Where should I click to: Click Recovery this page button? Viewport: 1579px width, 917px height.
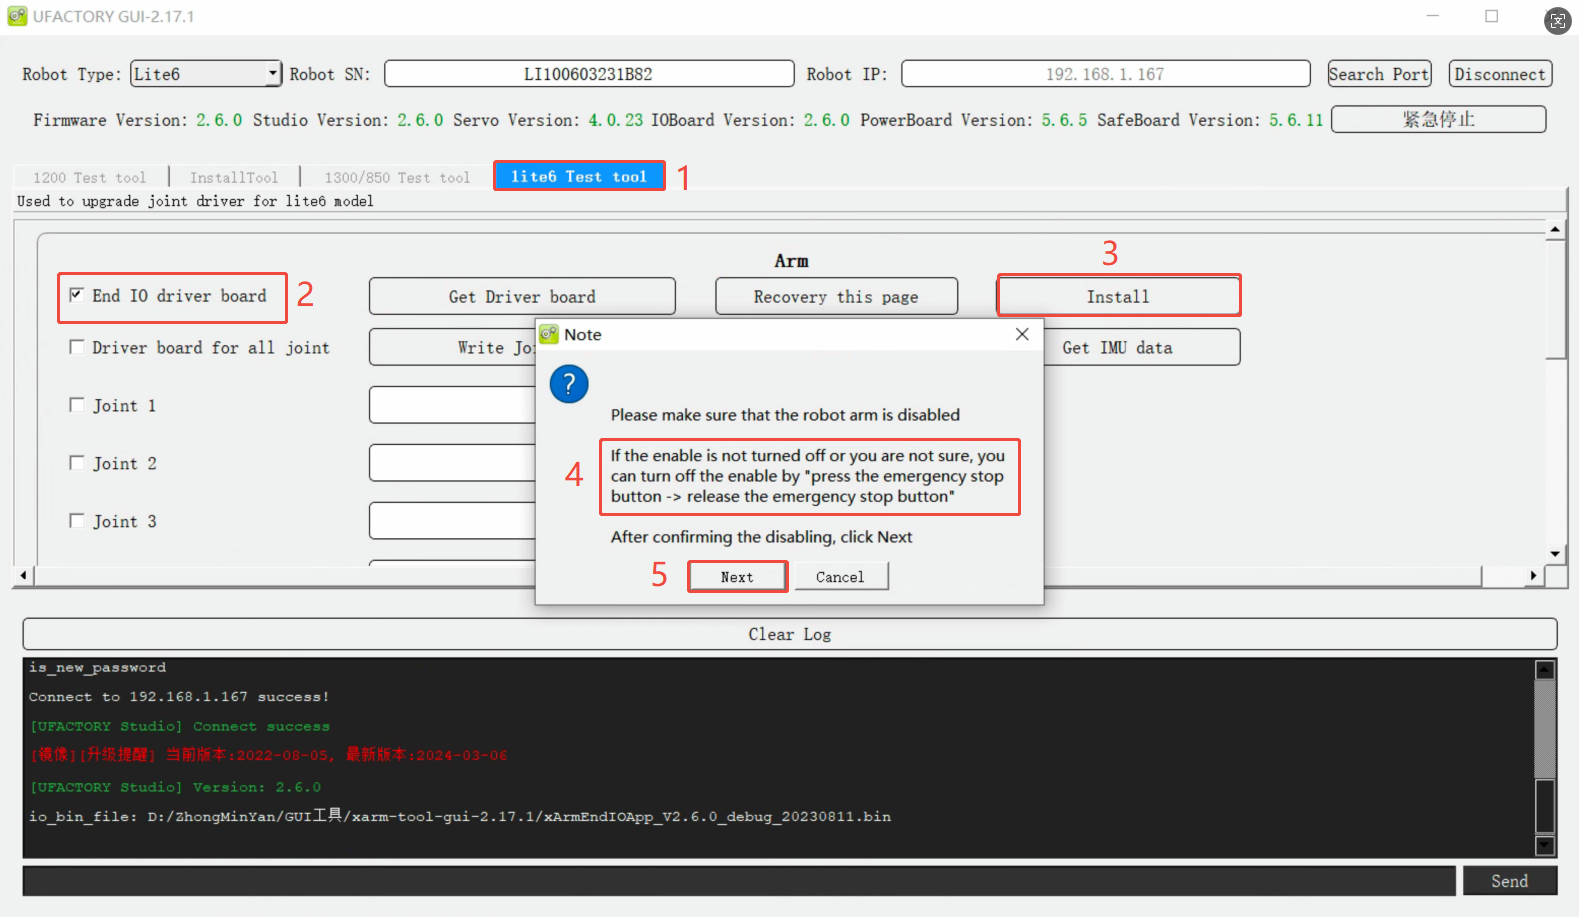[836, 296]
